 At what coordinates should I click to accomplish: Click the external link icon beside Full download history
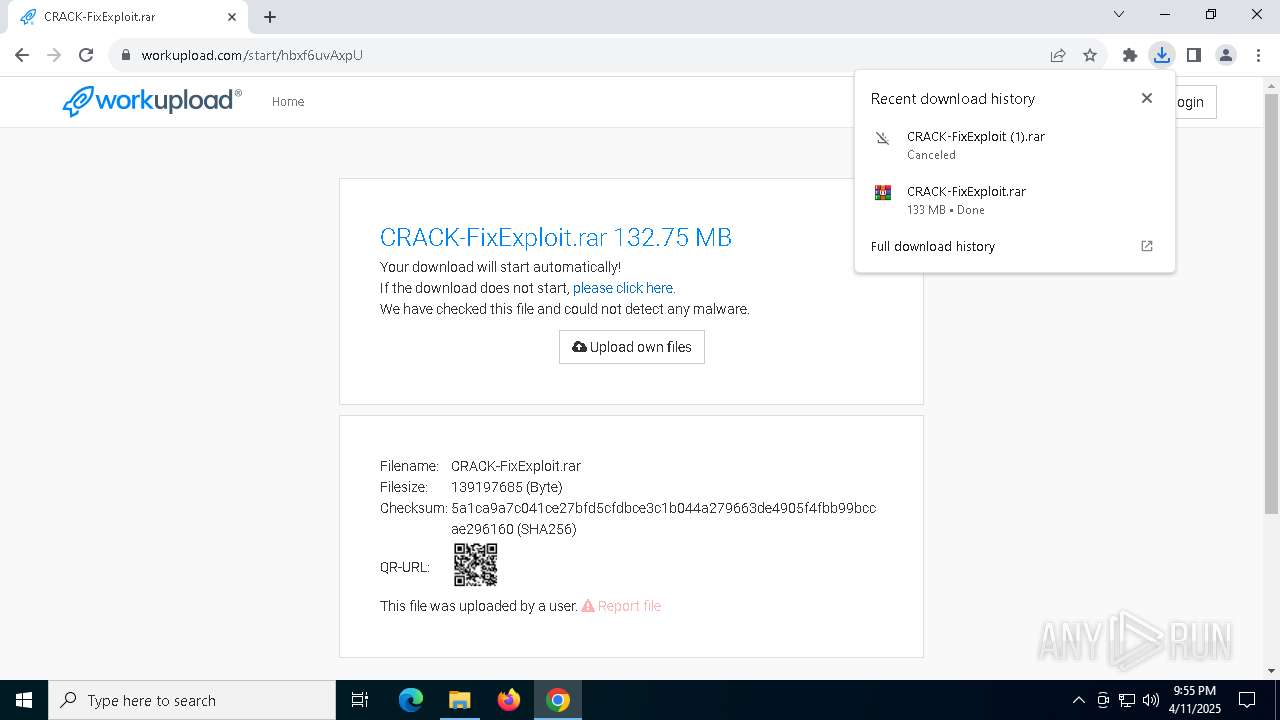1147,246
